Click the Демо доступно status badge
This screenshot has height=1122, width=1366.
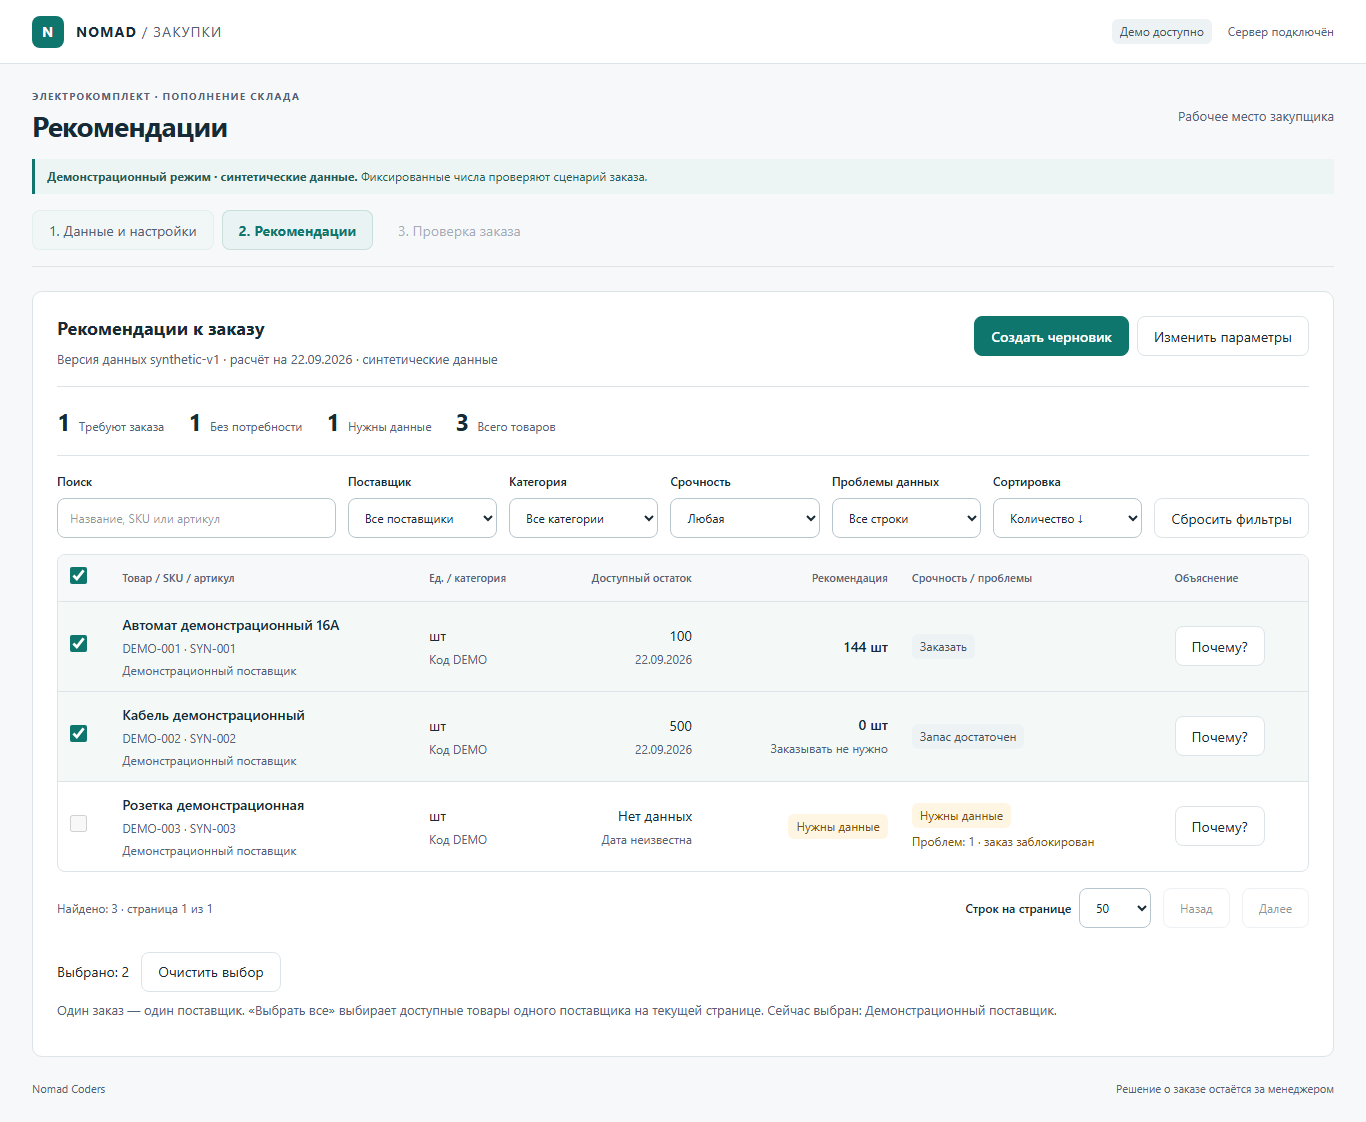pos(1162,32)
